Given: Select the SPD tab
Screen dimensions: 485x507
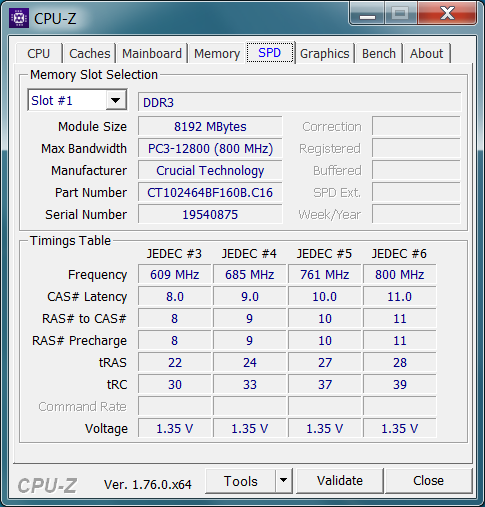Looking at the screenshot, I should [x=270, y=53].
